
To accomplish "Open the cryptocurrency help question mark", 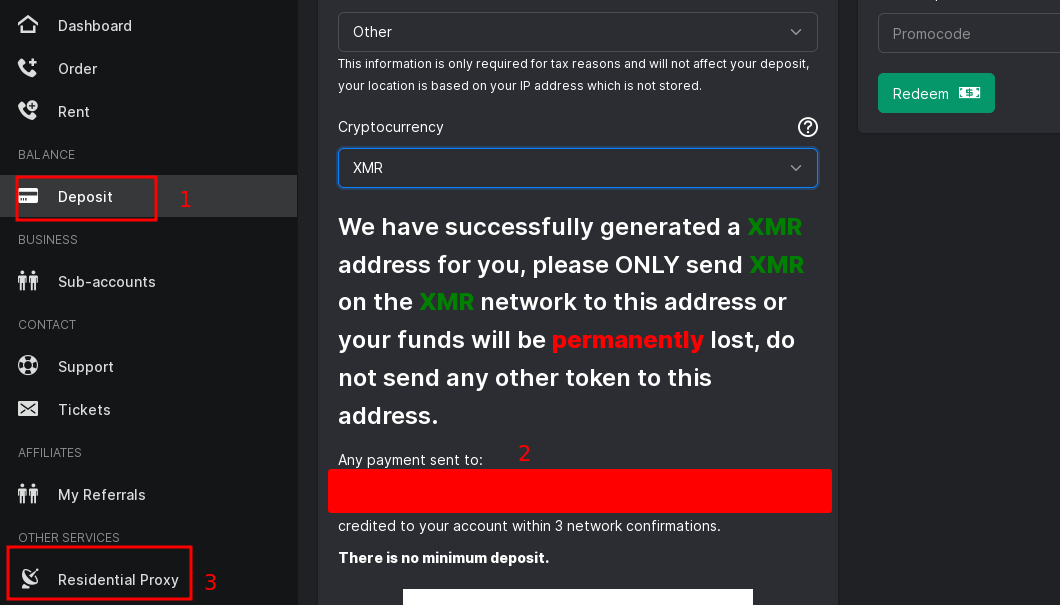I will point(807,127).
